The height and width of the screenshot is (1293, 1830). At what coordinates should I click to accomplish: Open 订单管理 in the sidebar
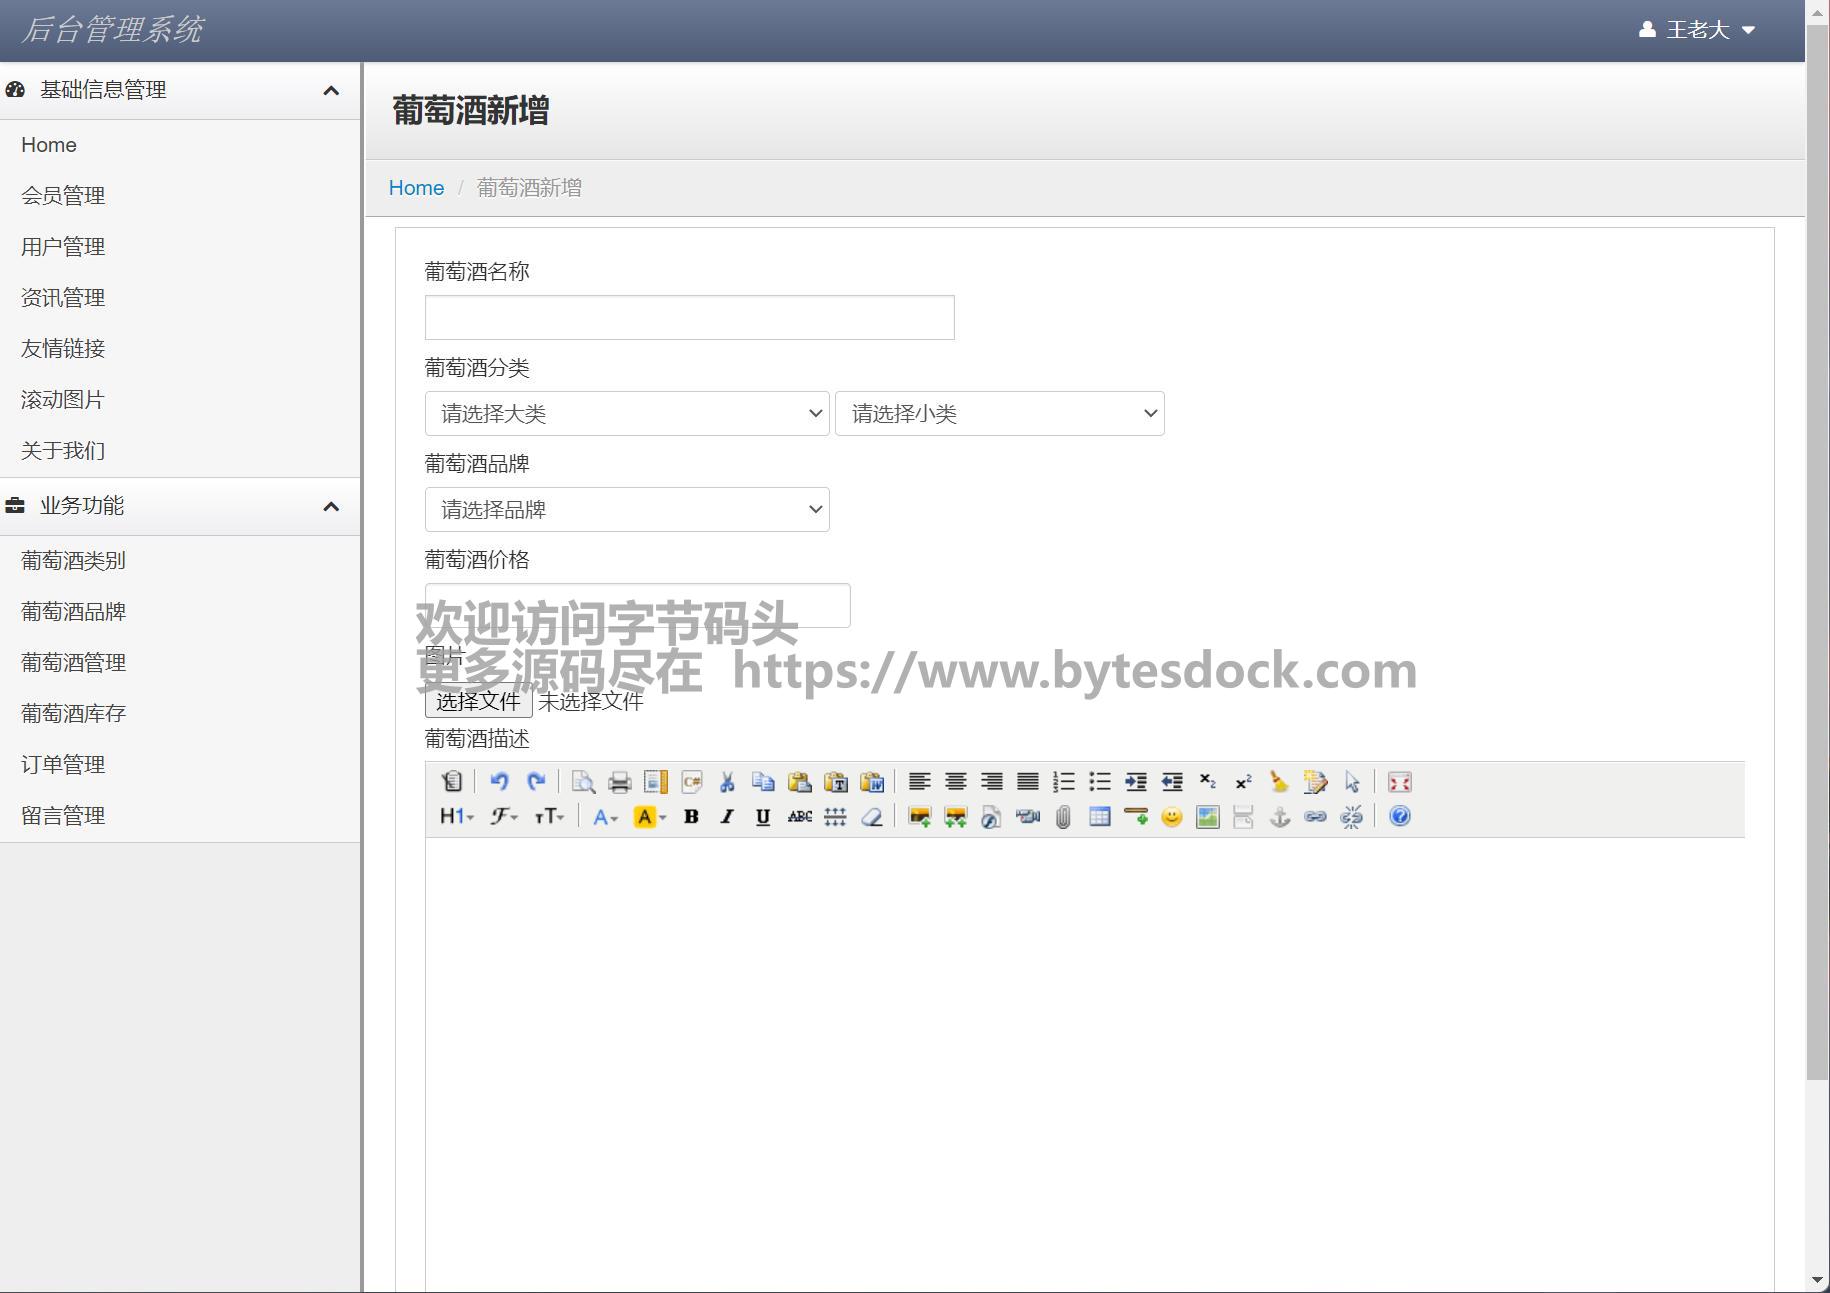[x=63, y=765]
